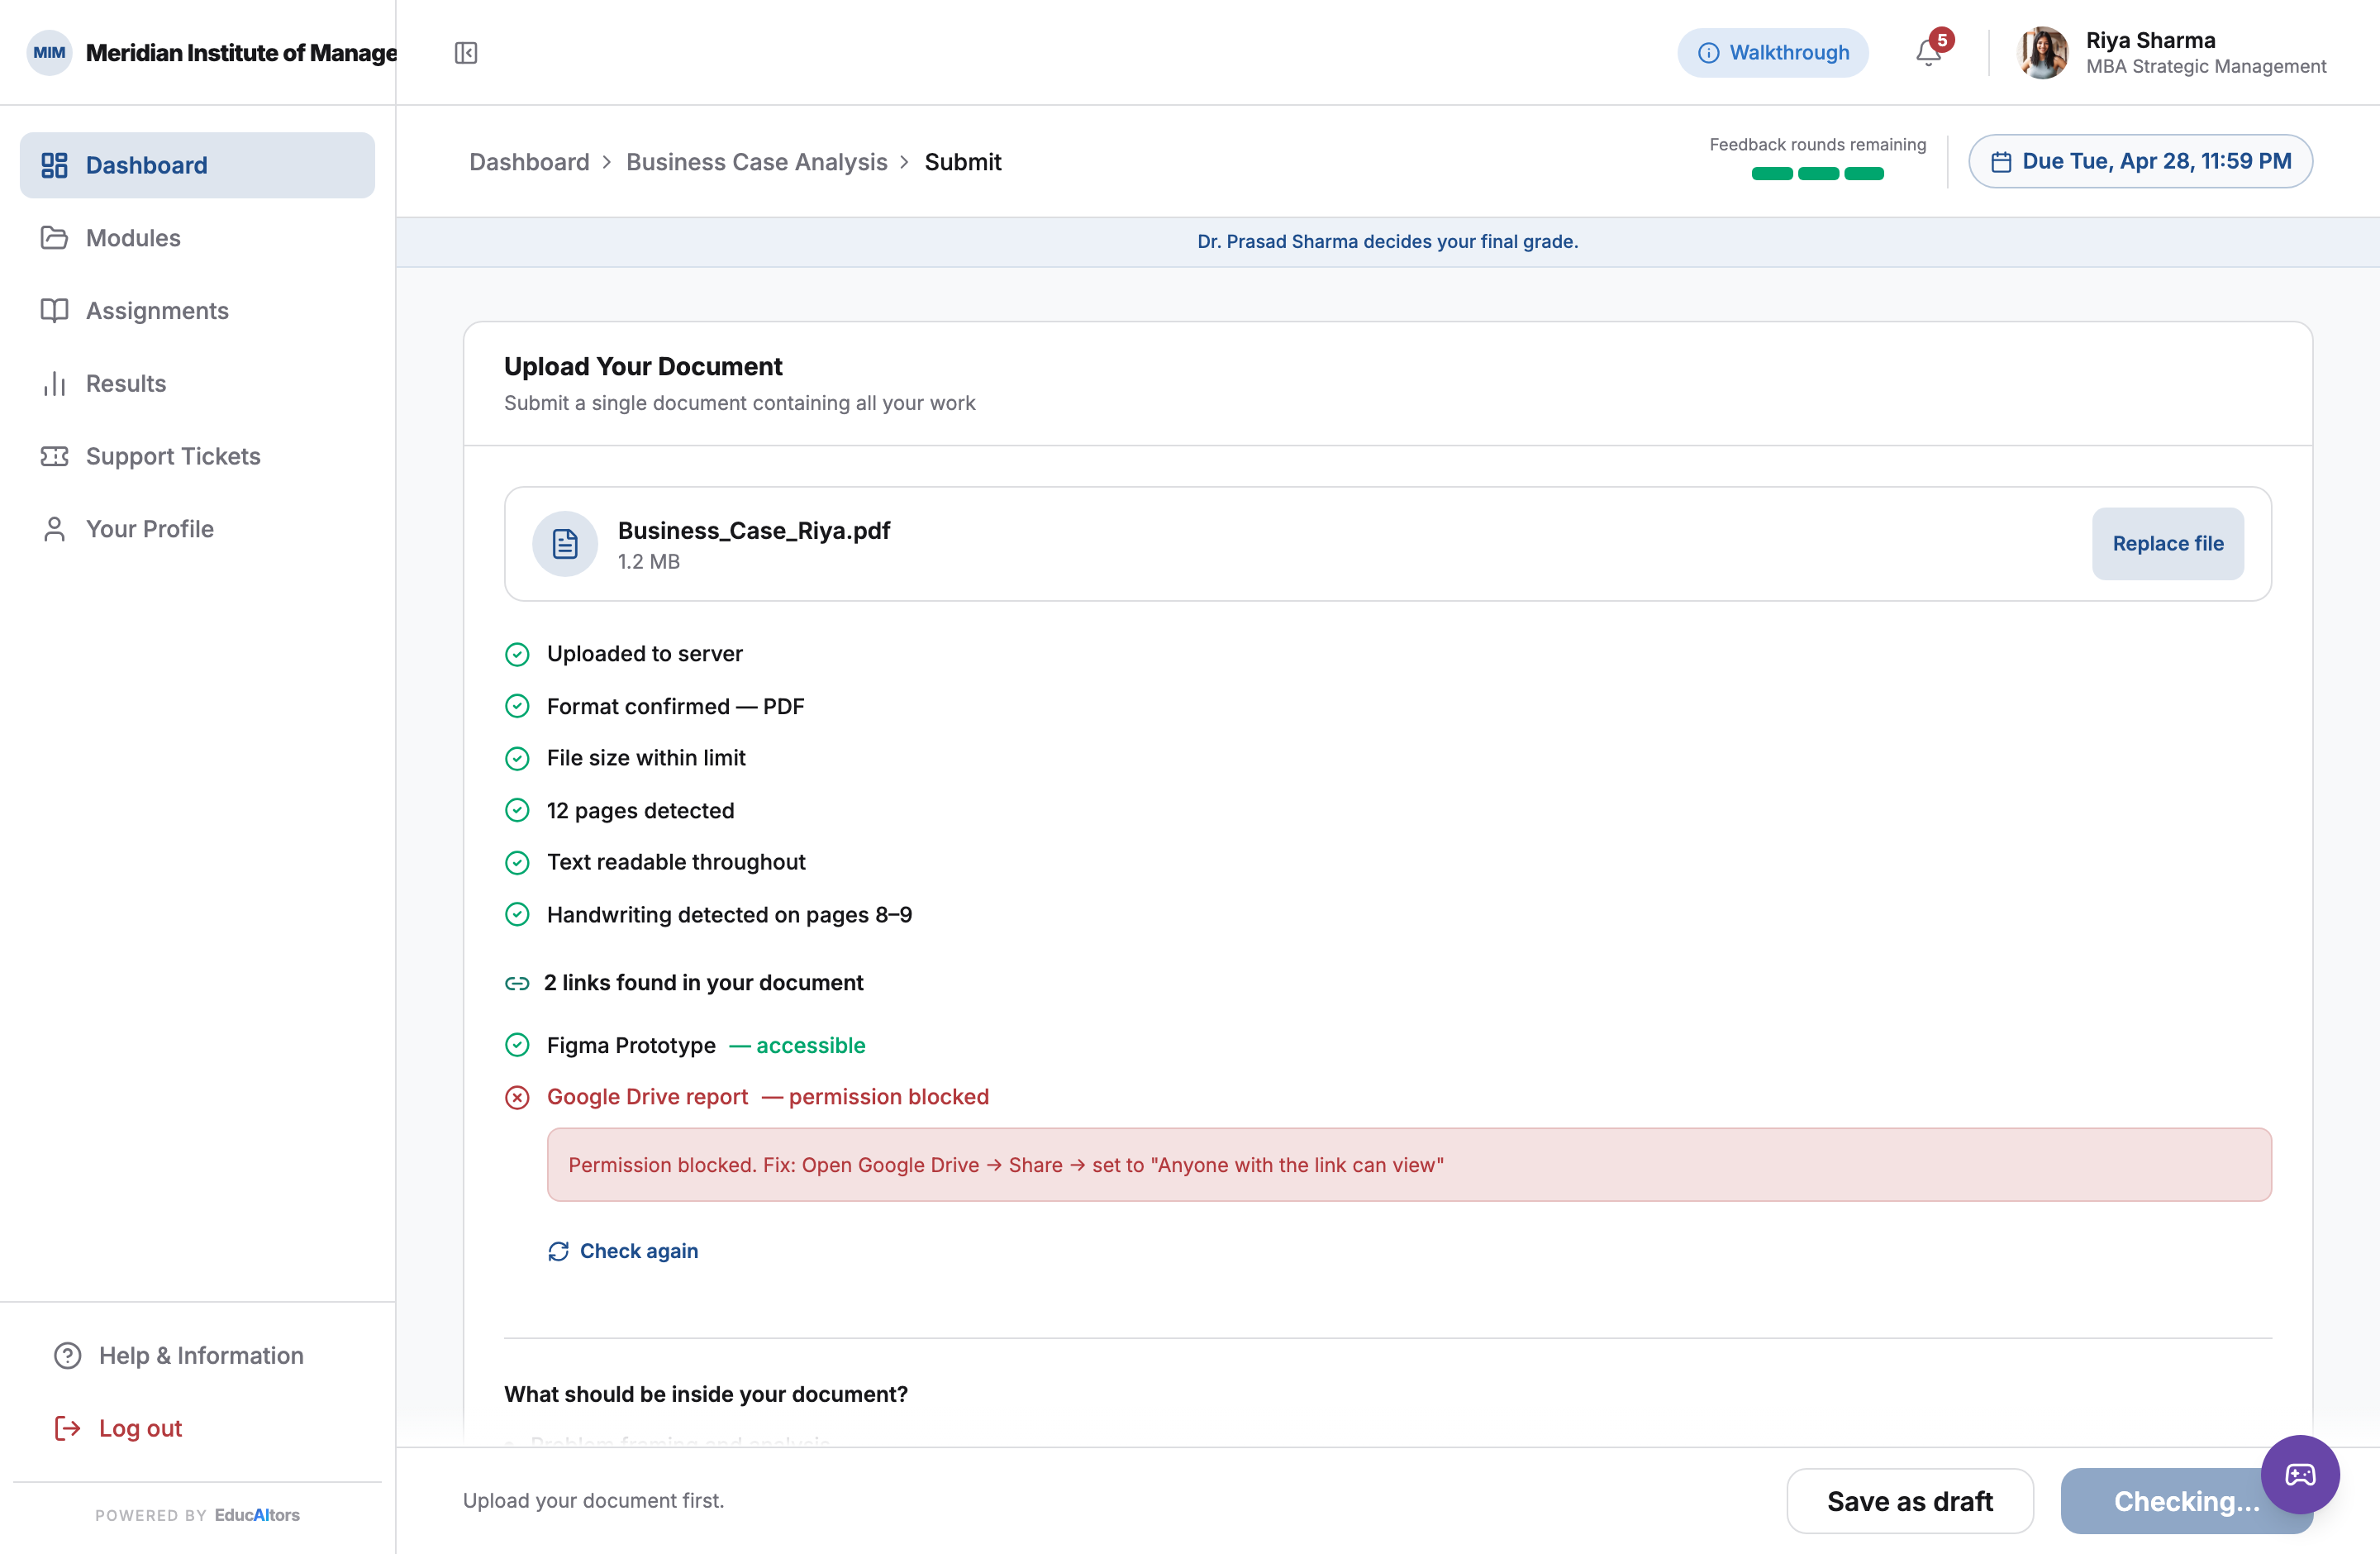The width and height of the screenshot is (2380, 1554).
Task: Click the Google Drive blocked error icon
Action: click(x=517, y=1098)
